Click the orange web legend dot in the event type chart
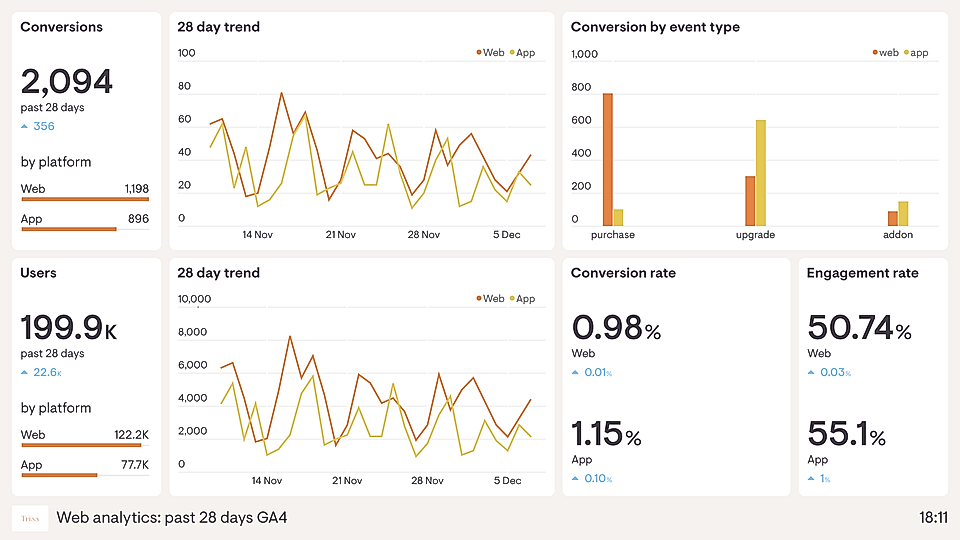The width and height of the screenshot is (960, 540). [875, 53]
